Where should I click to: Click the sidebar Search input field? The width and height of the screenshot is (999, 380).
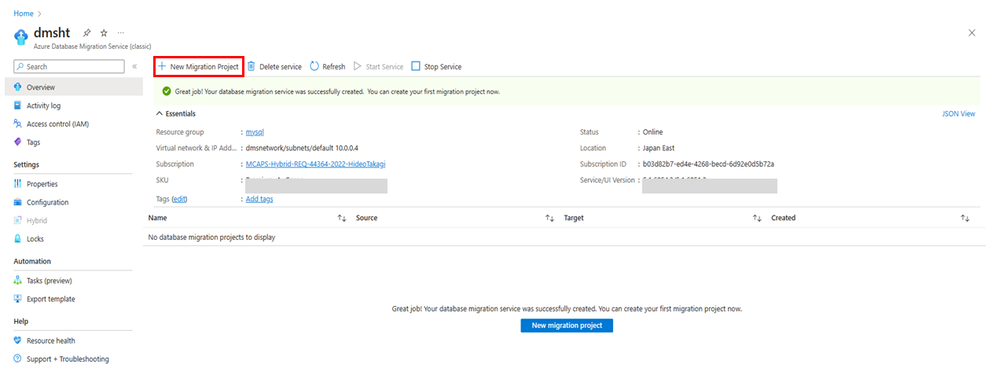[69, 66]
